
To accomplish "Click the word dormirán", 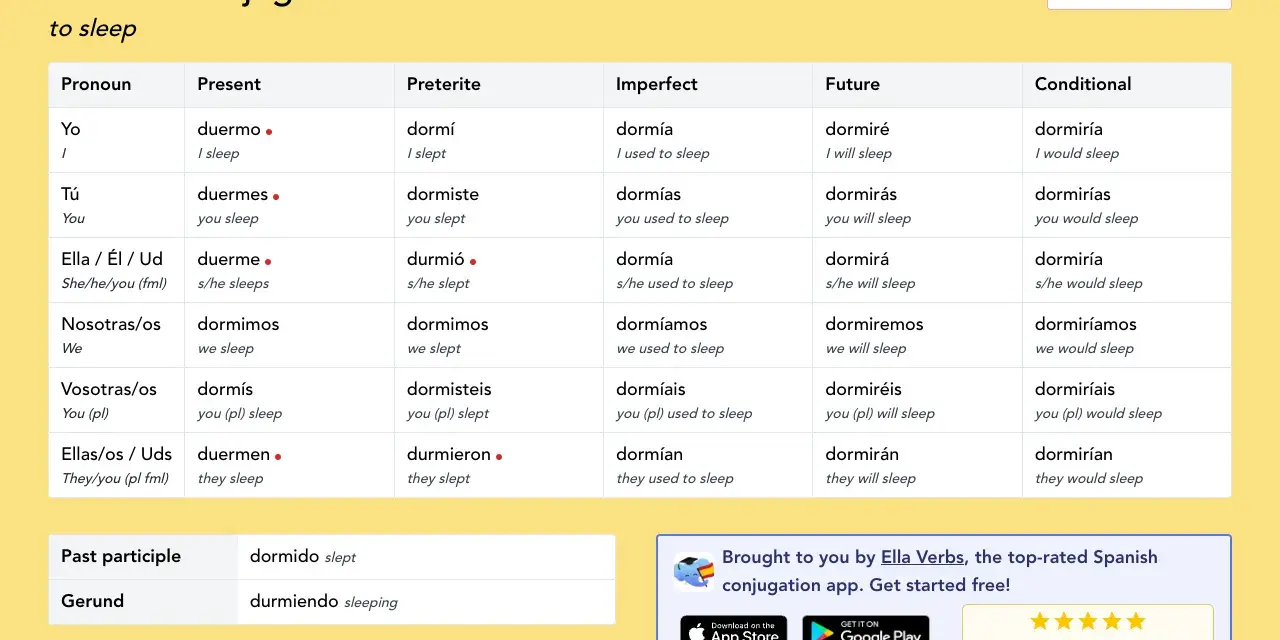I will click(862, 454).
